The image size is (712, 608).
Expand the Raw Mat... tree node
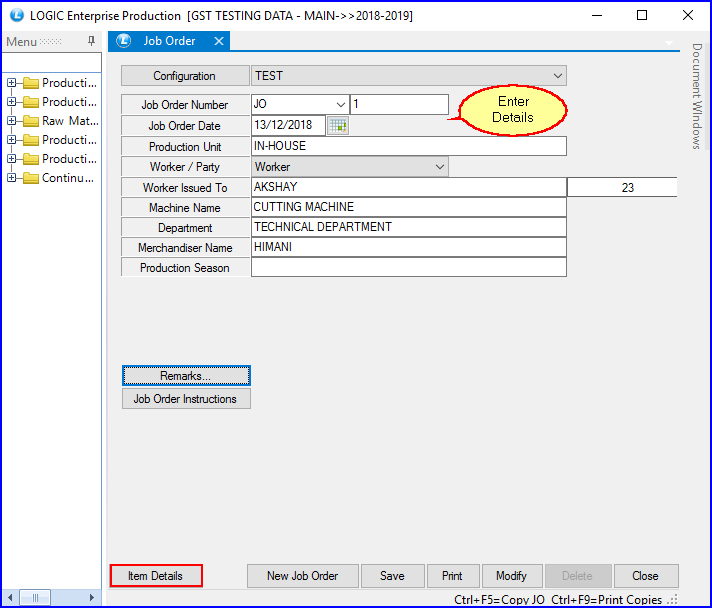tap(11, 121)
